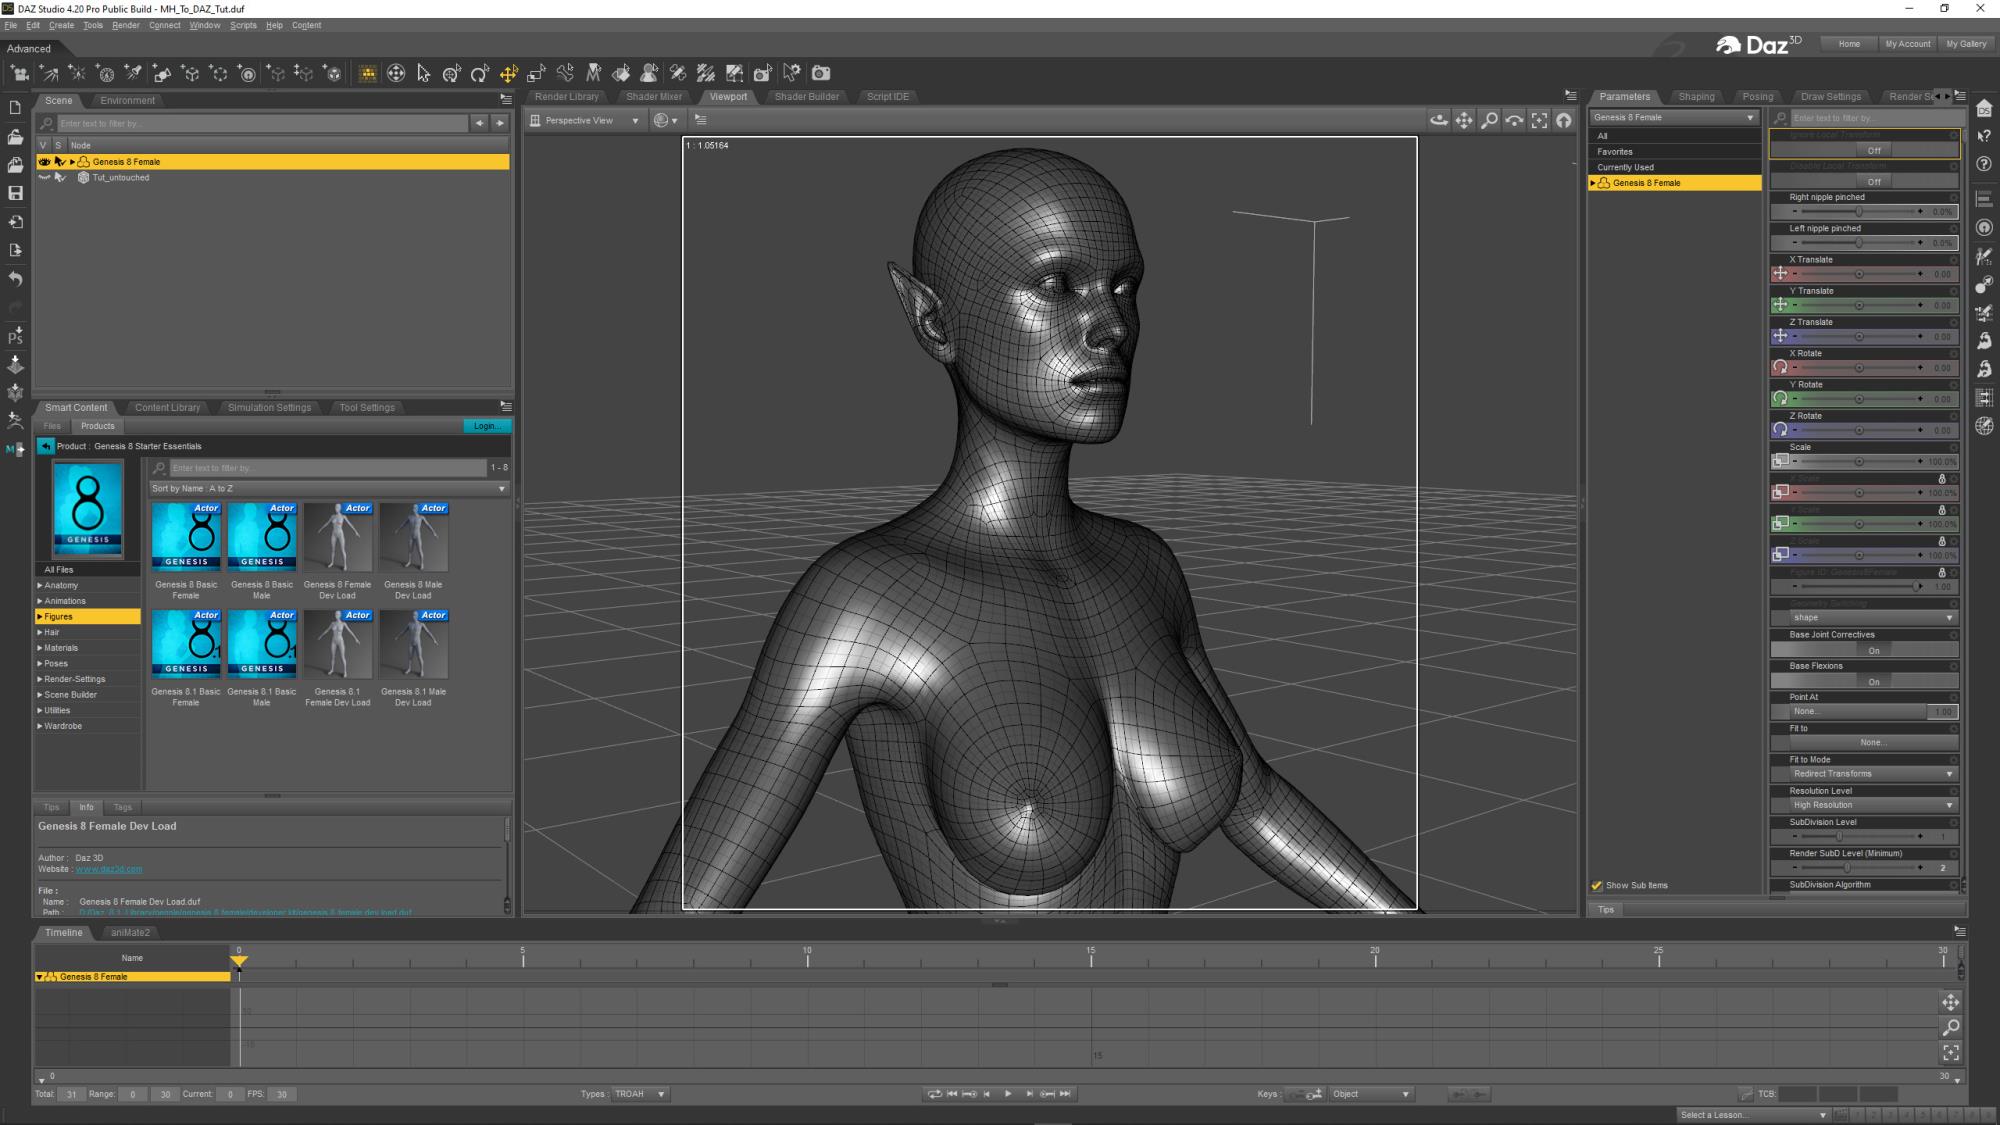Click the Login button in Smart Content
The height and width of the screenshot is (1125, 2000).
tap(487, 426)
